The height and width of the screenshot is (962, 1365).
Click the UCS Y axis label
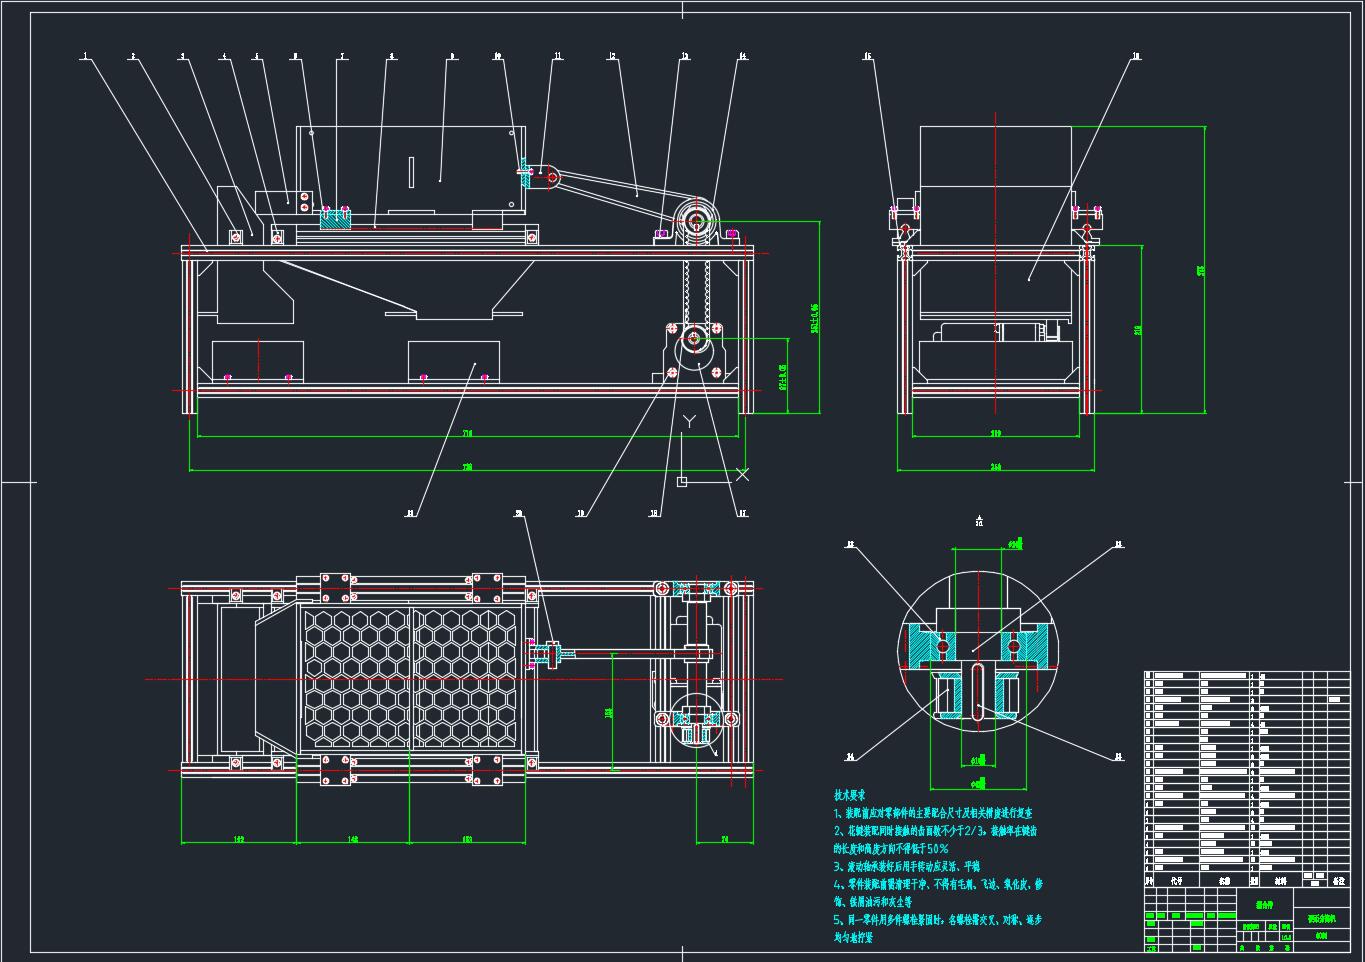point(687,420)
